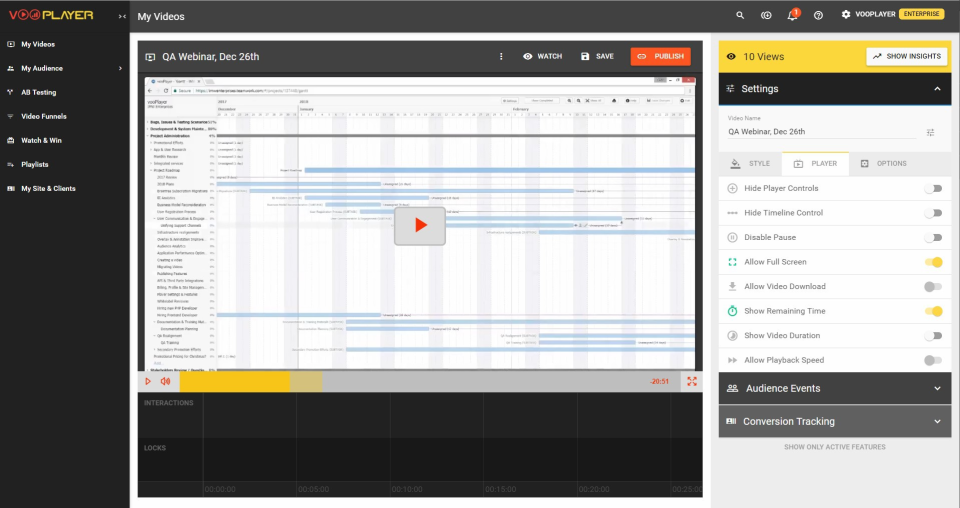Click the Video Funnels filter icon
The height and width of the screenshot is (508, 960).
(10, 116)
